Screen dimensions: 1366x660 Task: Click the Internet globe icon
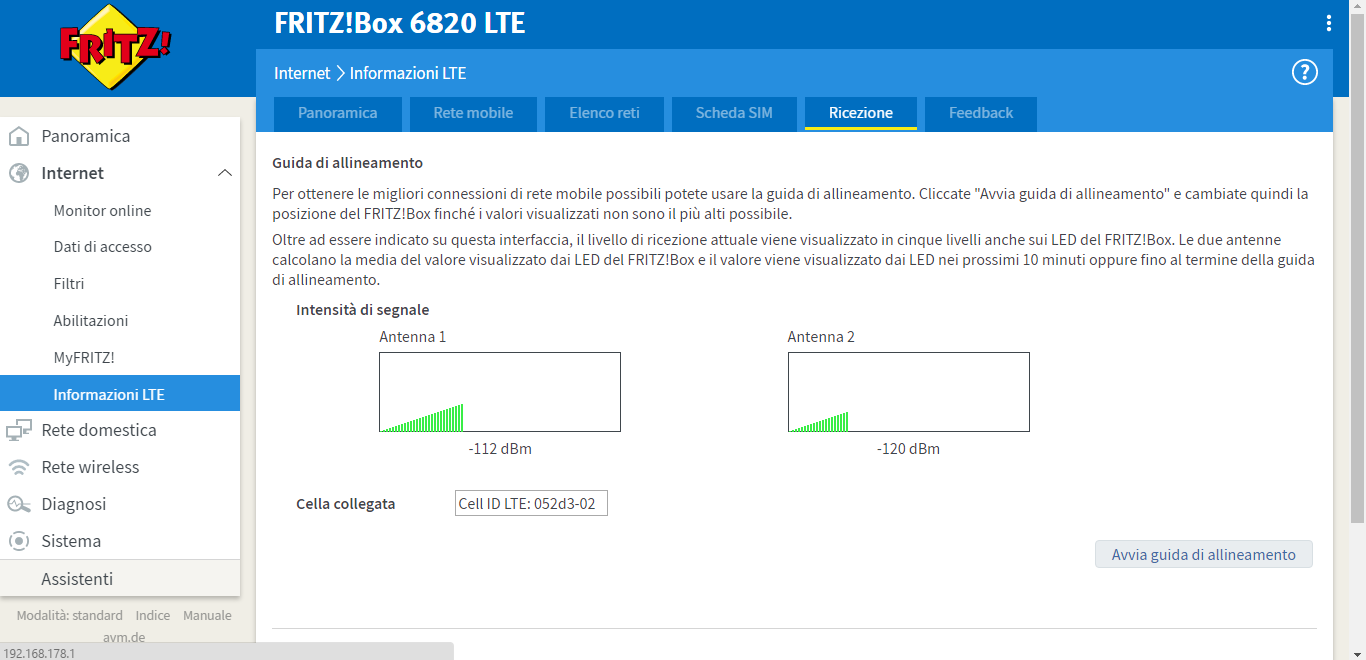pyautogui.click(x=18, y=173)
